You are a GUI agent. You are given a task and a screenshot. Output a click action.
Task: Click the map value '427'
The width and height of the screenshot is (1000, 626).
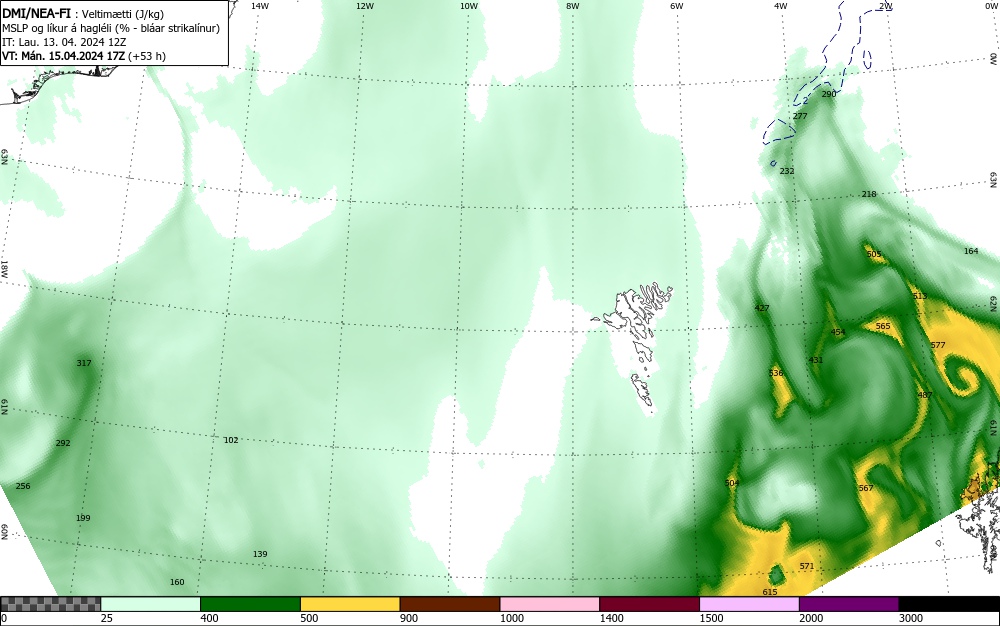click(x=761, y=308)
